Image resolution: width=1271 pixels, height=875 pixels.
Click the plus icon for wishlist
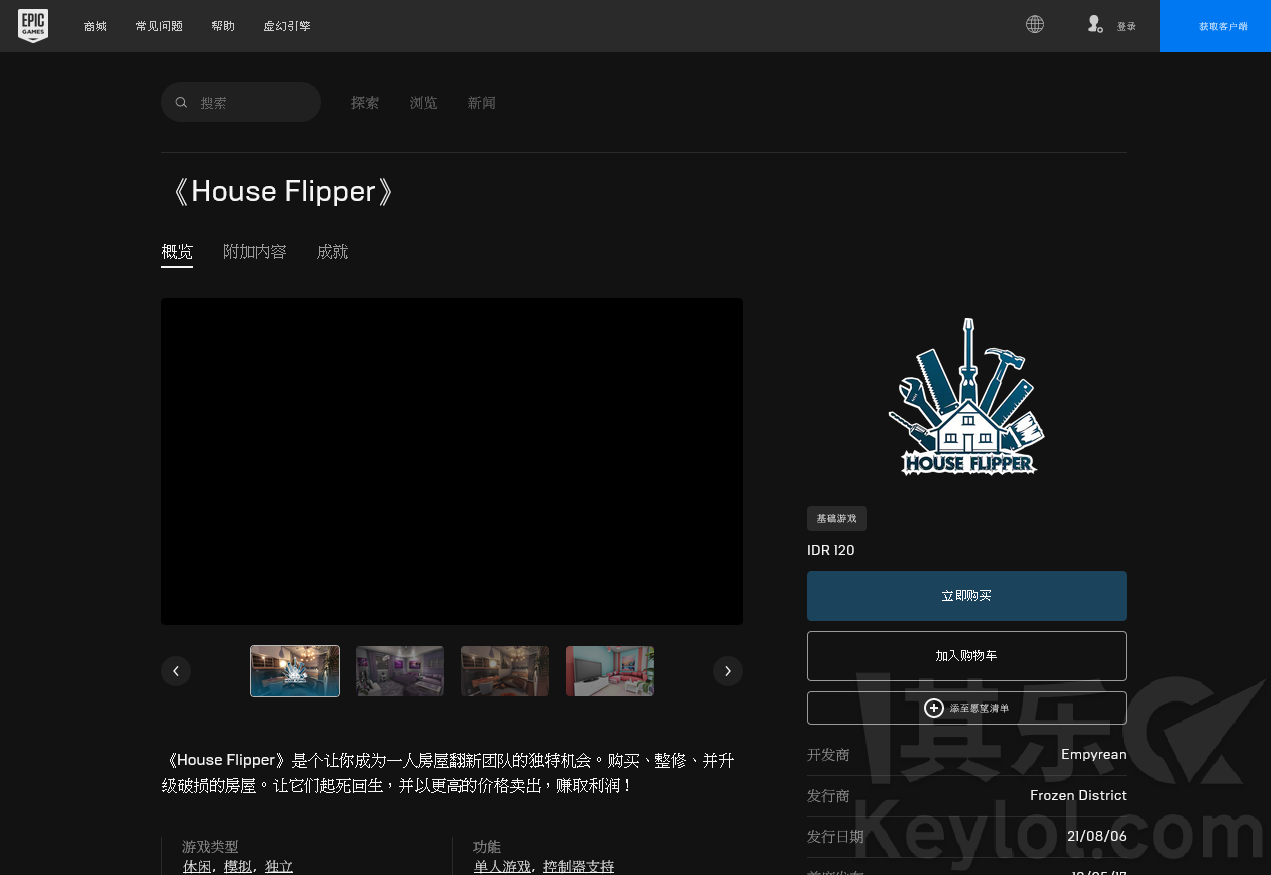(x=934, y=708)
